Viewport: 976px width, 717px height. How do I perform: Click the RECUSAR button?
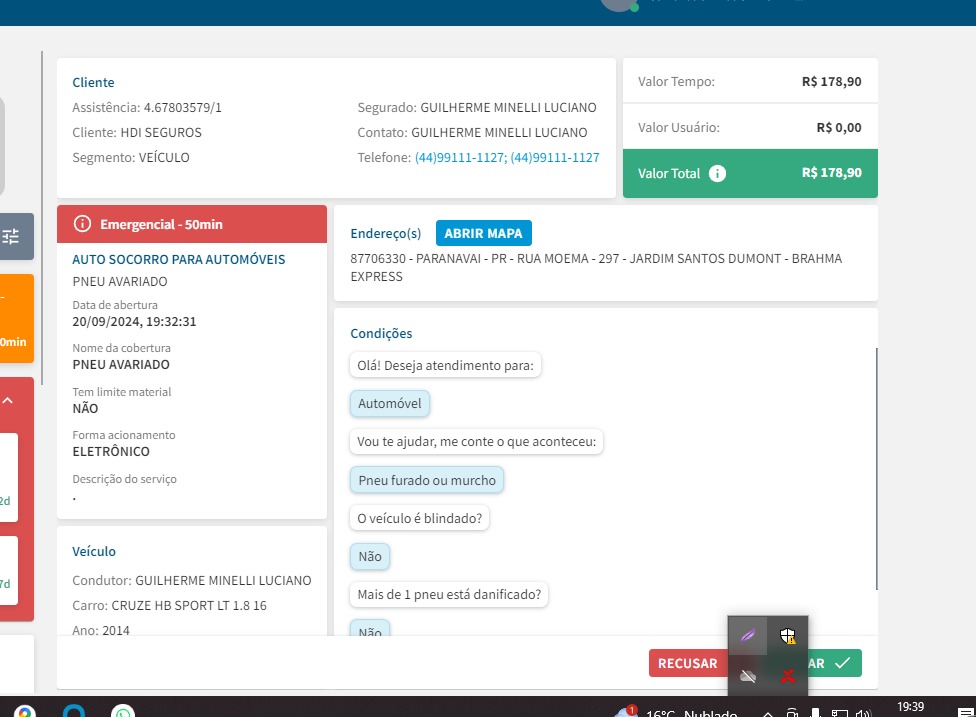tap(687, 663)
